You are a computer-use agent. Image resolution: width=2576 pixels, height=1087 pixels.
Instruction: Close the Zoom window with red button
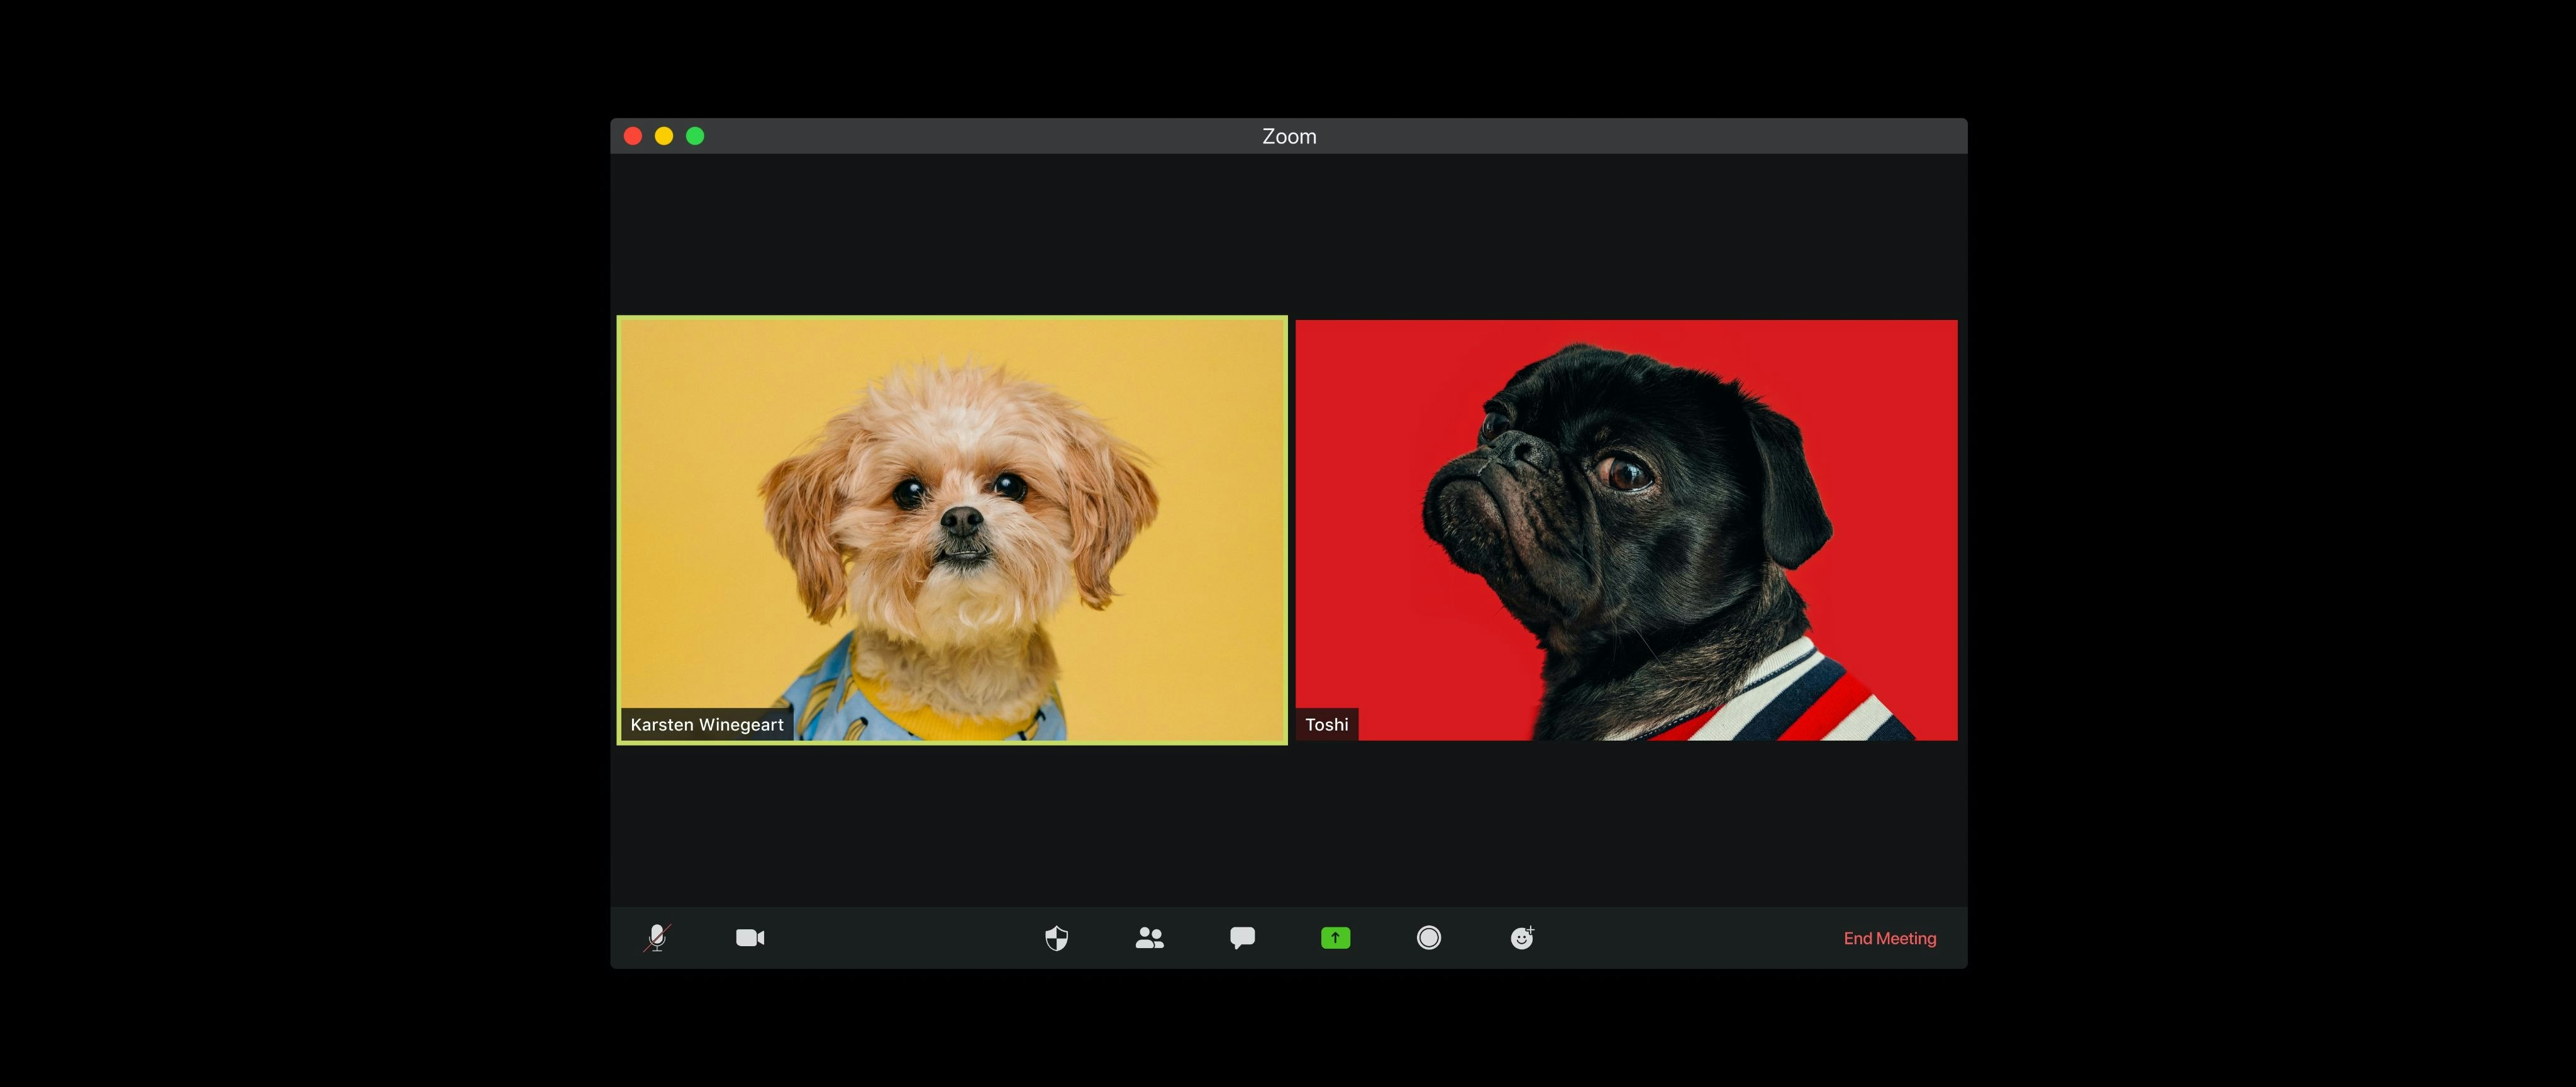(x=633, y=136)
